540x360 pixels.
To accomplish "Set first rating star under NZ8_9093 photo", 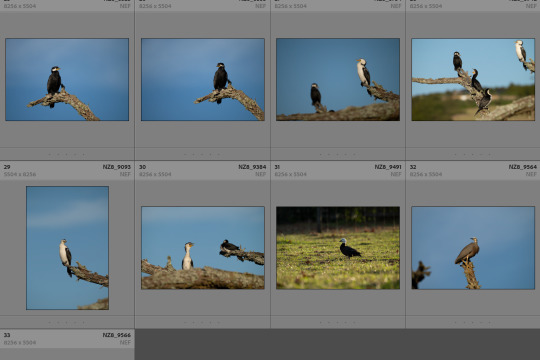I will tap(49, 323).
